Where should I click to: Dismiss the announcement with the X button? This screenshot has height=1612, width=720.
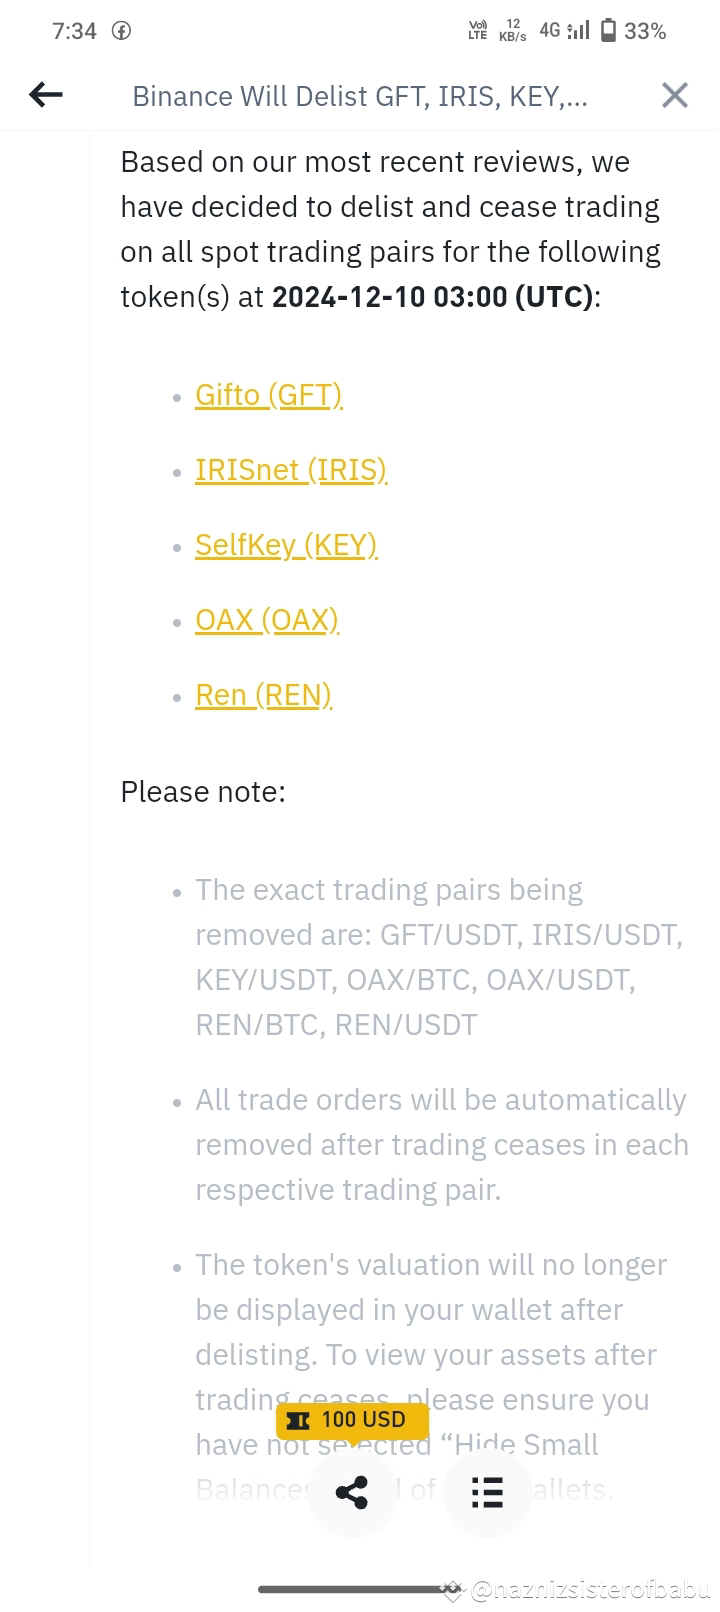coord(674,94)
